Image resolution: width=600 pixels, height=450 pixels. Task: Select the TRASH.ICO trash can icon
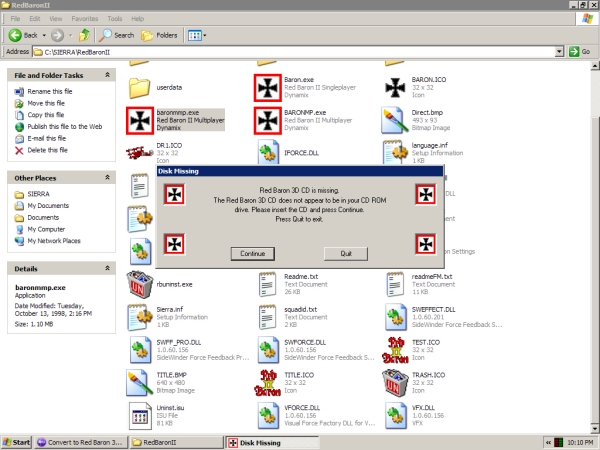394,383
